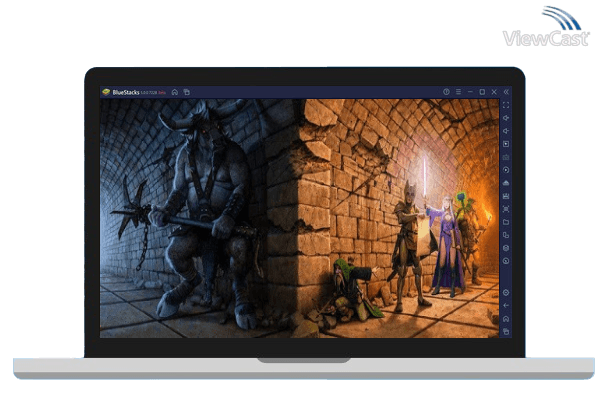
Task: Click the circular play record icon in sidebar
Action: click(x=506, y=170)
